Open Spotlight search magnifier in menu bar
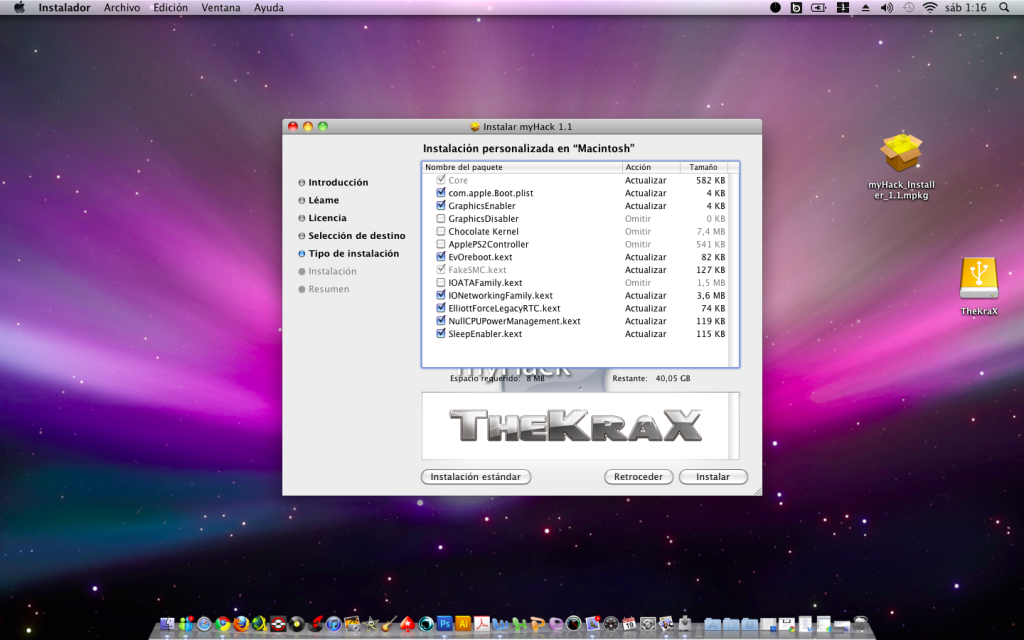This screenshot has height=640, width=1024. [x=1004, y=8]
